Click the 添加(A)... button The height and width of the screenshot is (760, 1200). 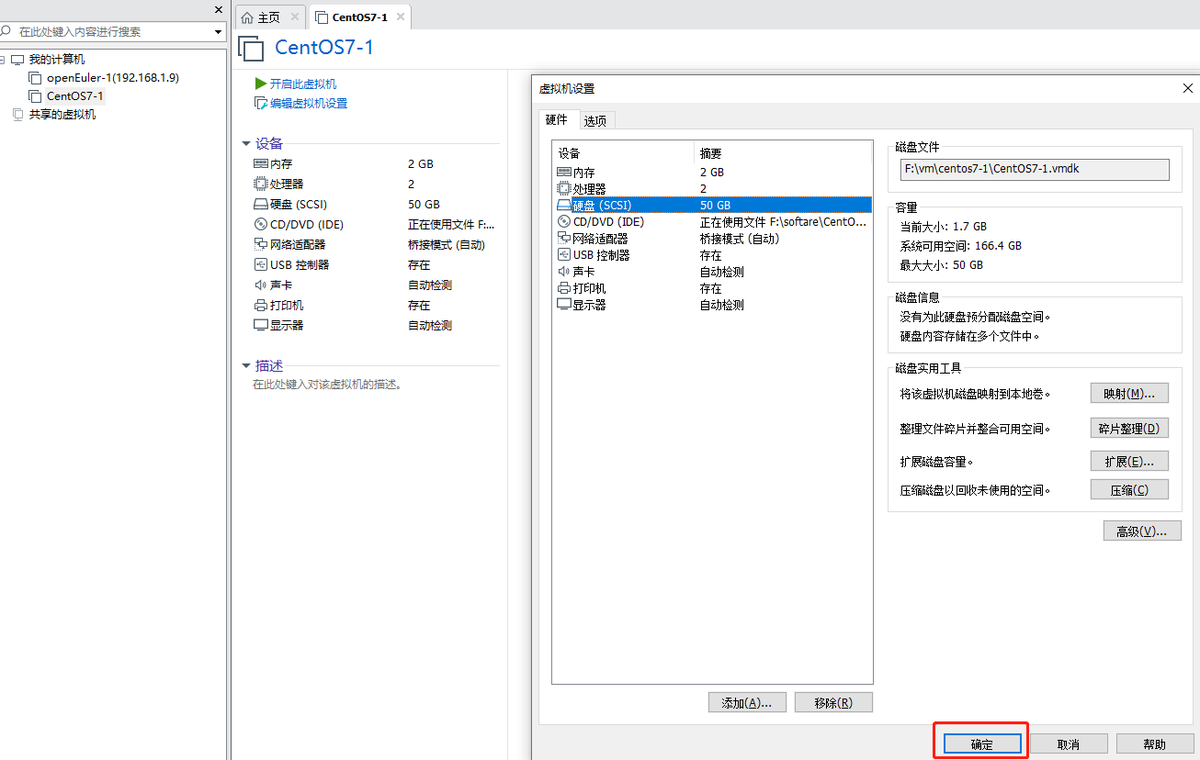pos(746,703)
